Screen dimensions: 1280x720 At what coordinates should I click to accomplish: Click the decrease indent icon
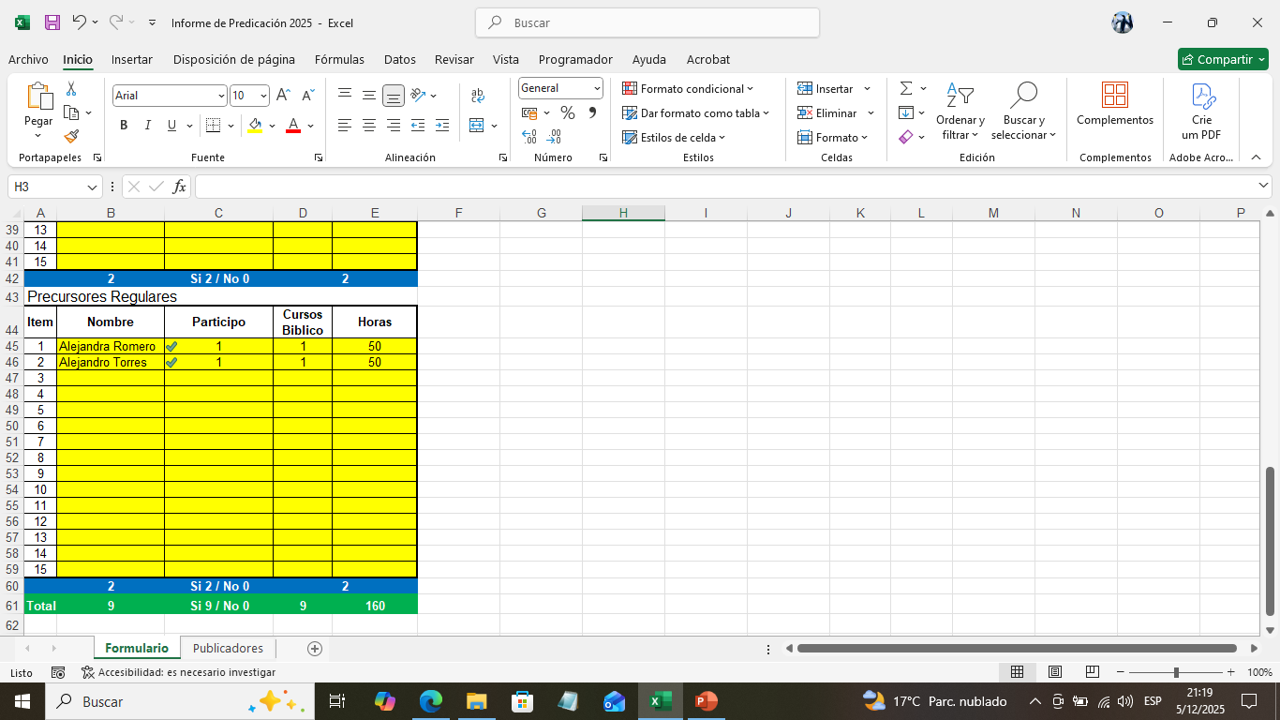[418, 125]
